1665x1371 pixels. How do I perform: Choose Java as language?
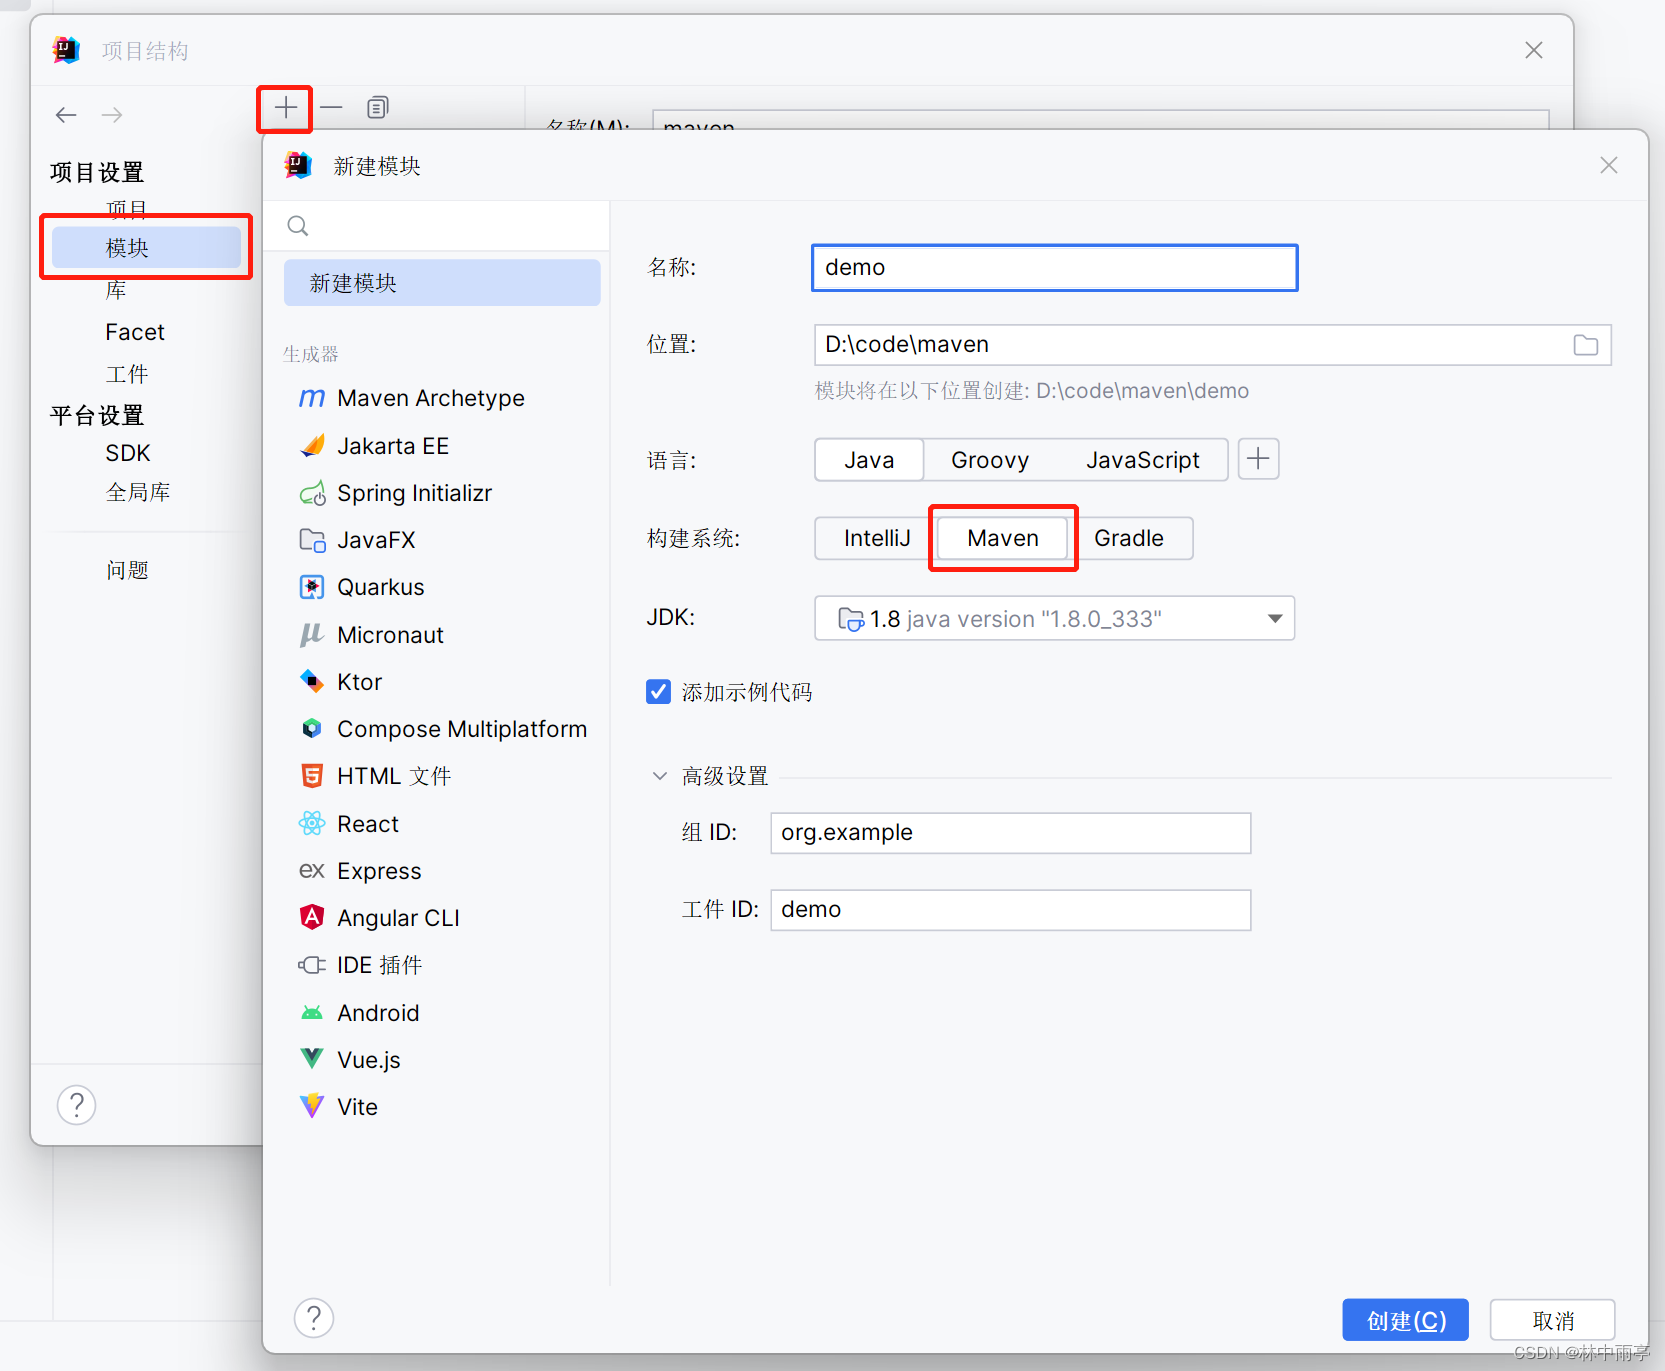pos(869,460)
